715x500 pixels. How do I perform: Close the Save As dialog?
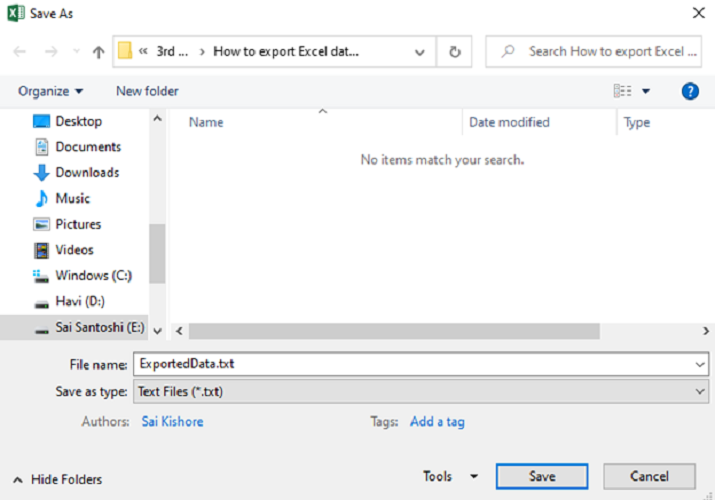pyautogui.click(x=699, y=13)
